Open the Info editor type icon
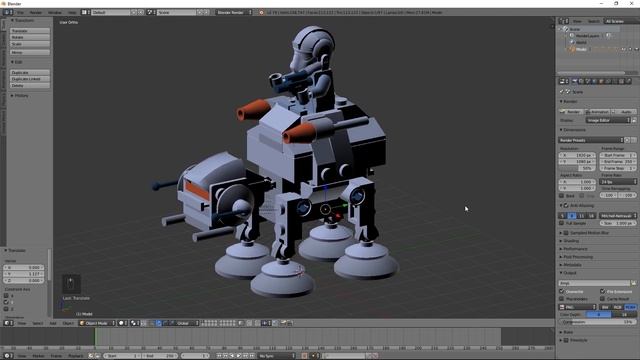 point(7,12)
